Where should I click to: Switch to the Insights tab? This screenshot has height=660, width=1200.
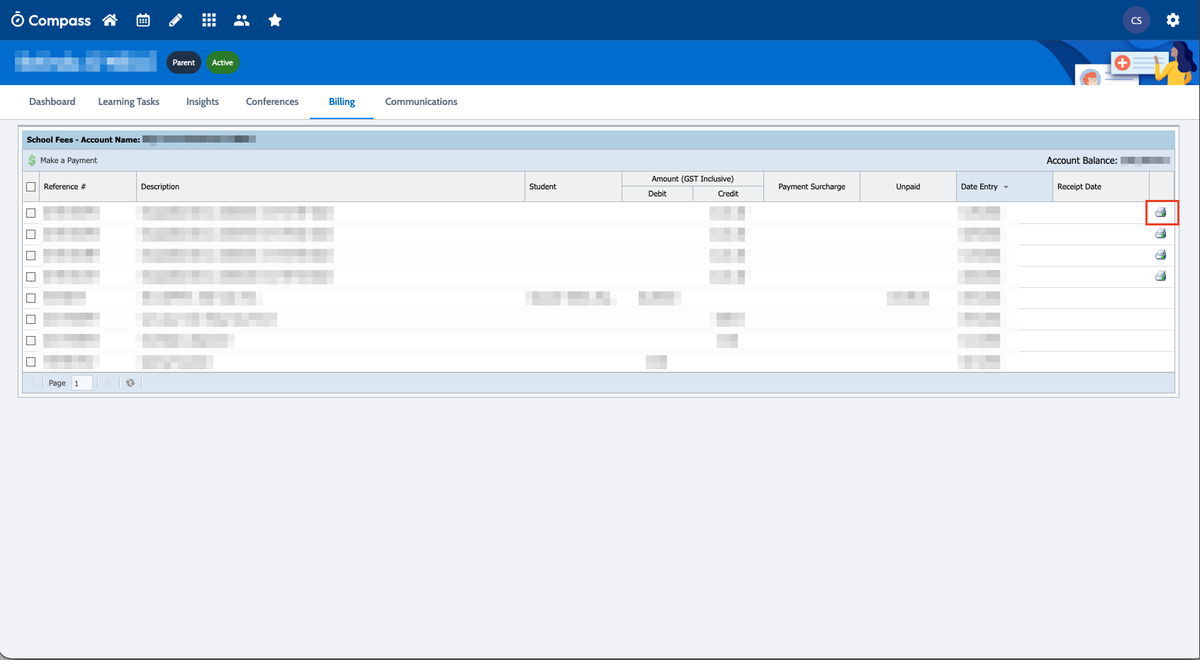point(203,102)
